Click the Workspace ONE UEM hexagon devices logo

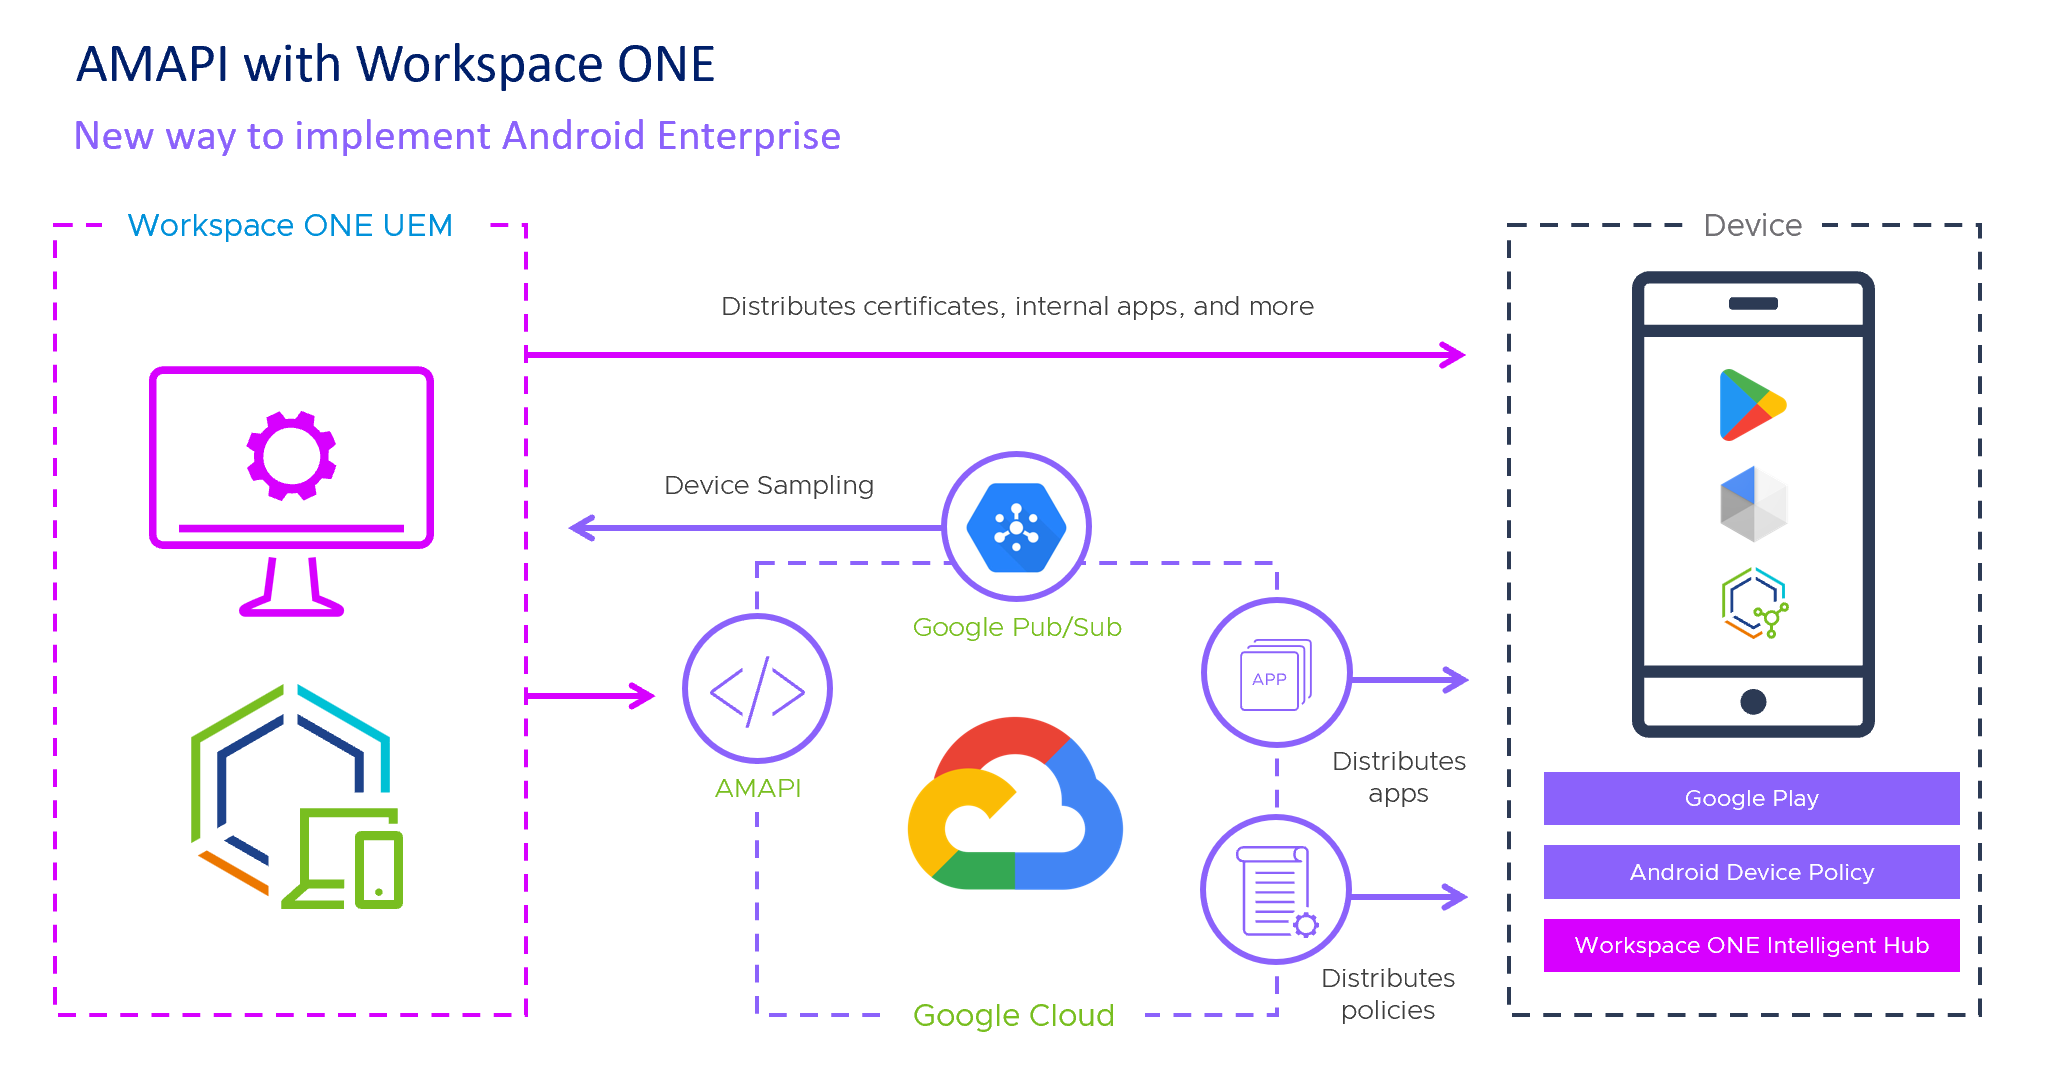pyautogui.click(x=297, y=797)
